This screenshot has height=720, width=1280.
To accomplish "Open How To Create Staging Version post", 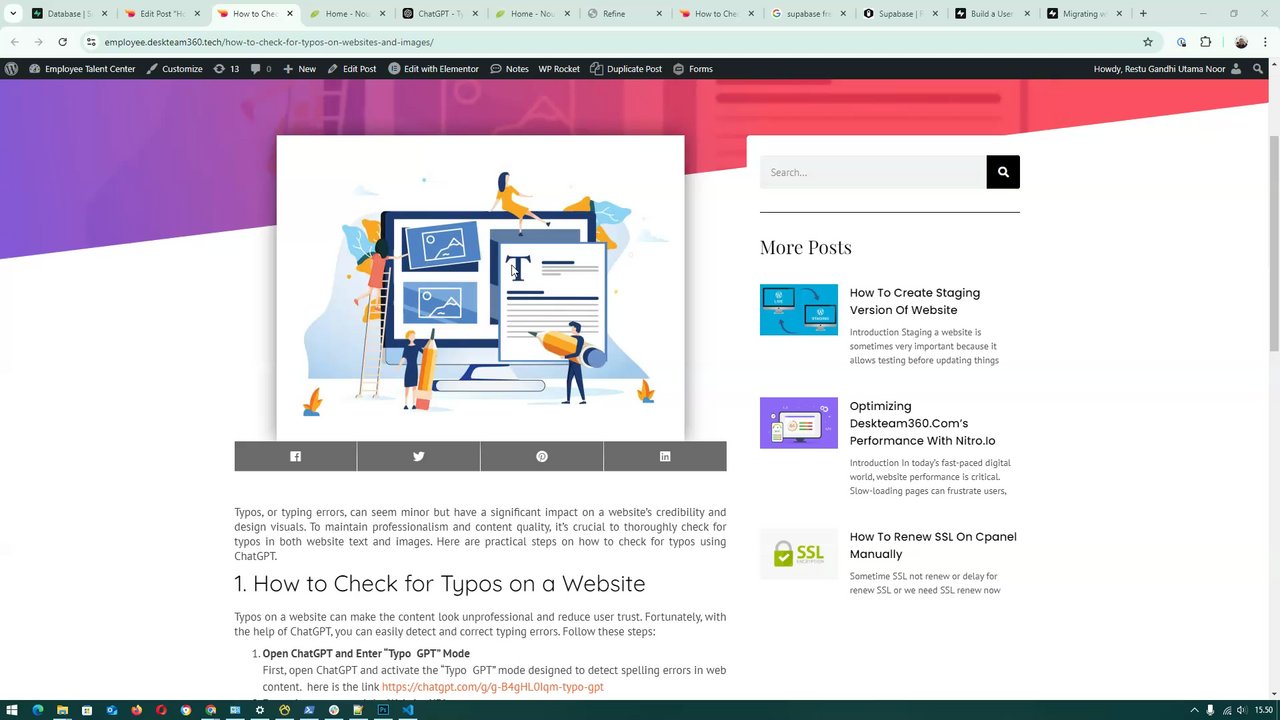I will click(x=914, y=301).
